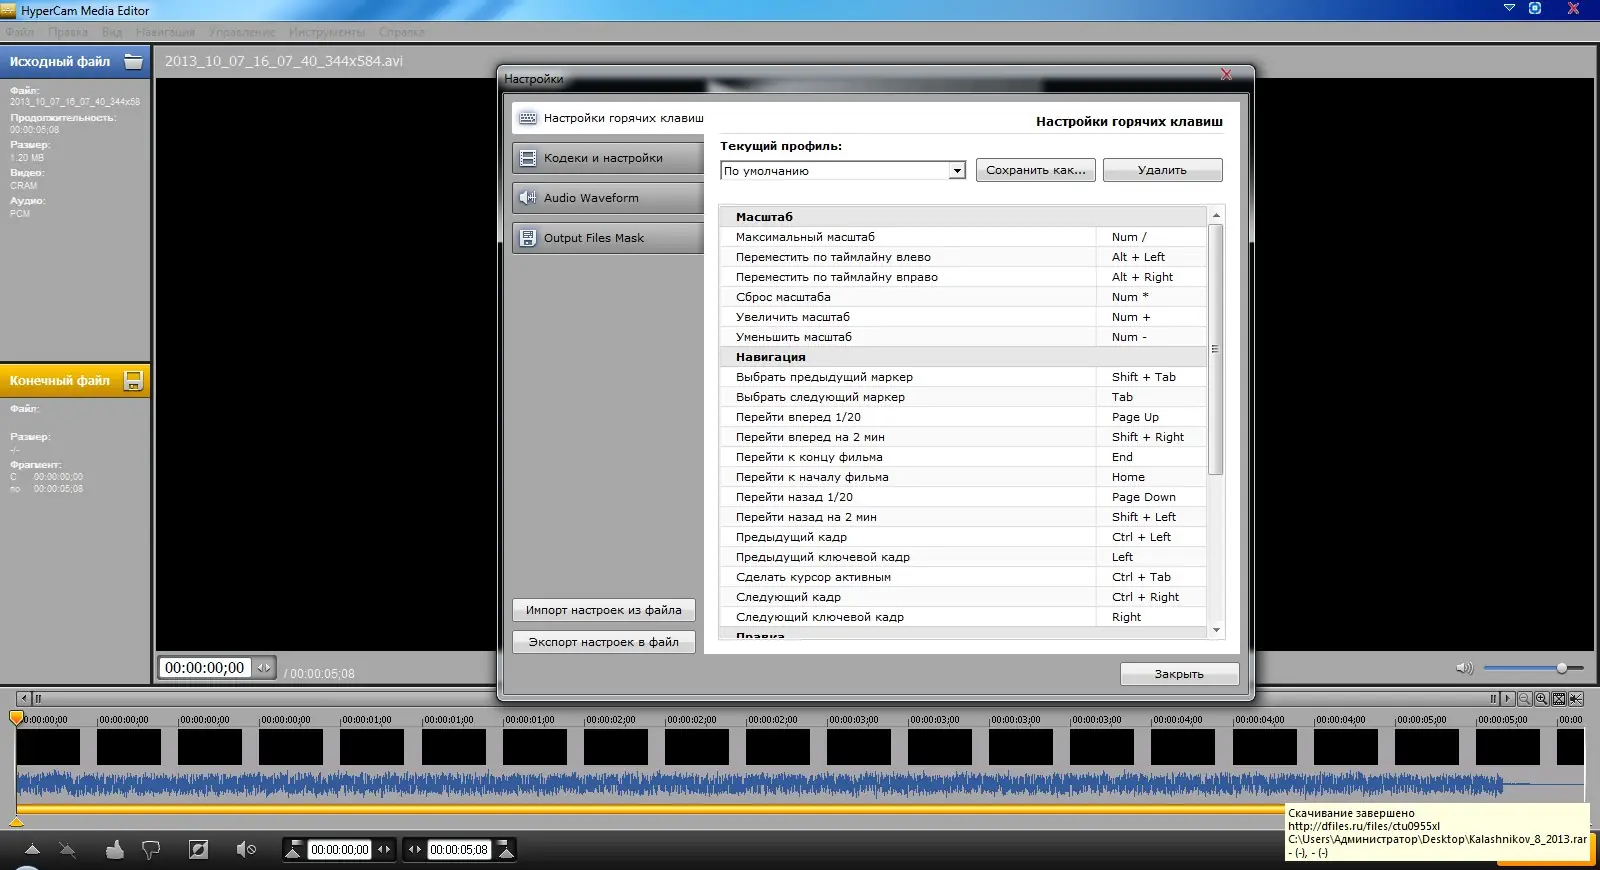Zoom in the timeline with magnifier plus
Image resolution: width=1600 pixels, height=870 pixels.
click(1542, 699)
